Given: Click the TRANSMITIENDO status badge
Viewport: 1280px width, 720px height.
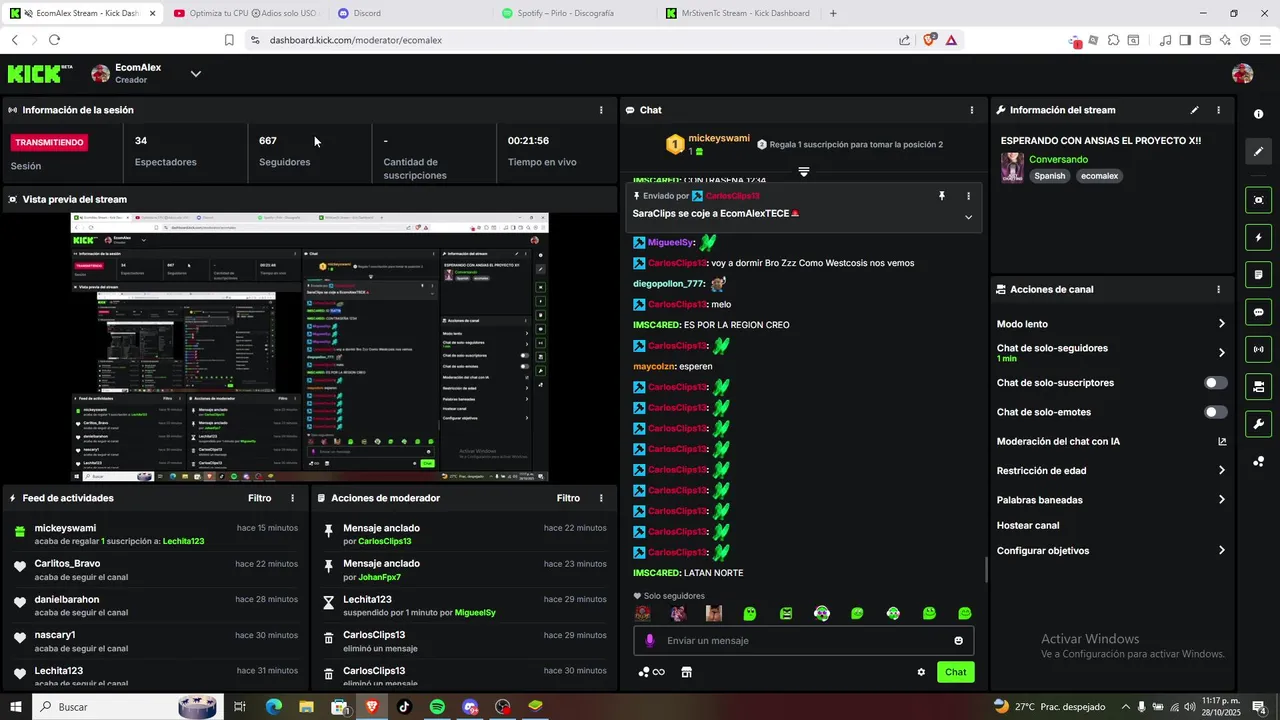Looking at the screenshot, I should (x=50, y=143).
